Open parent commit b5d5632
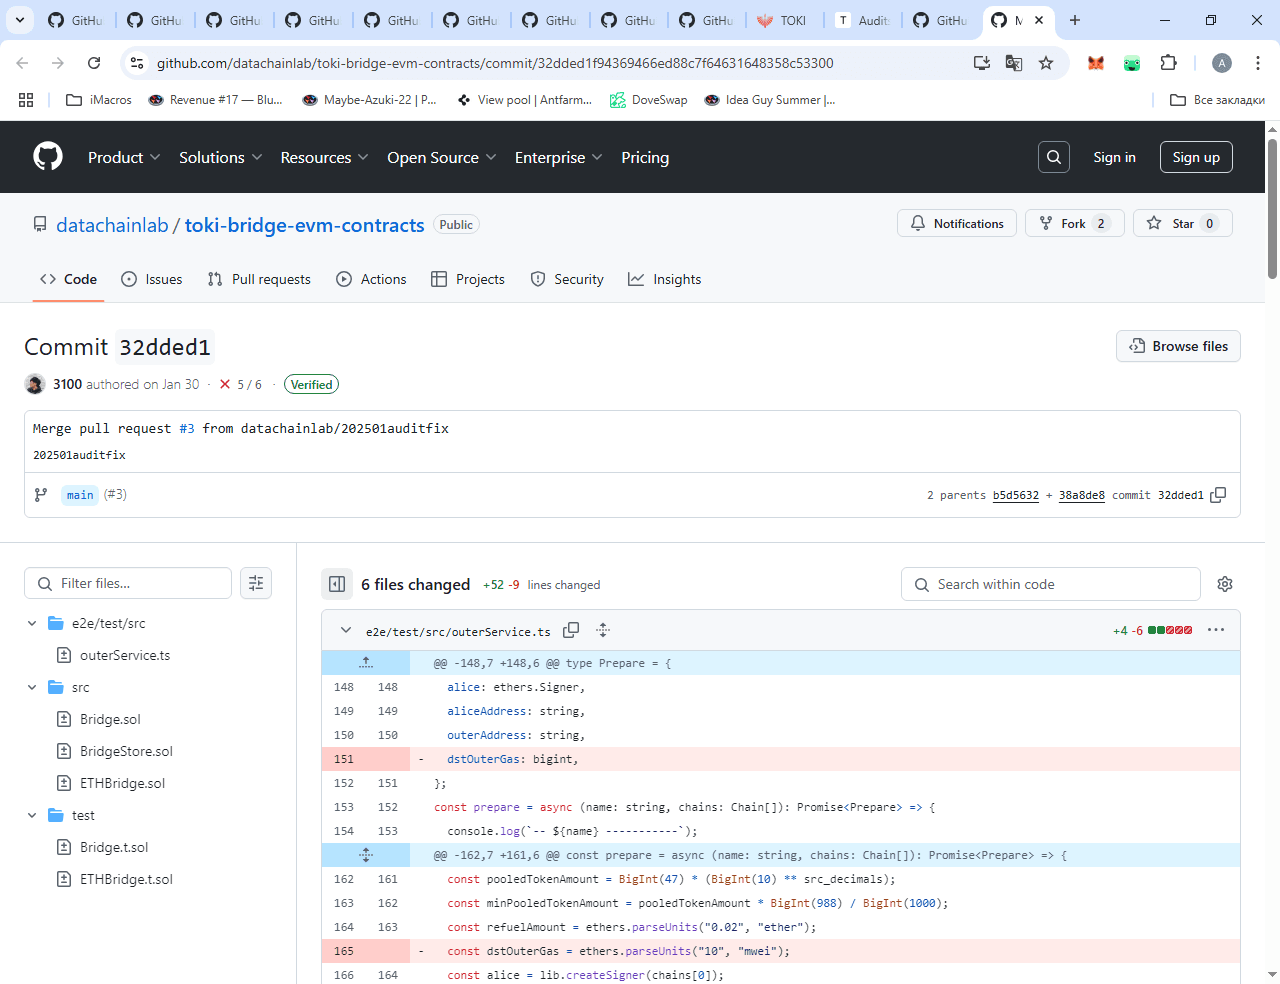 pos(1016,495)
